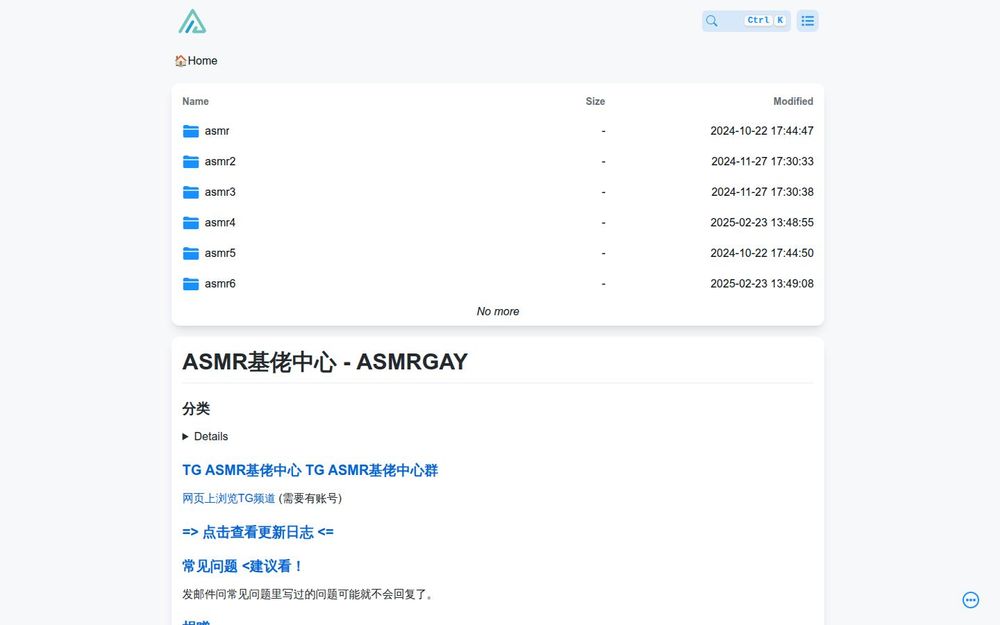Click the folder icon for asmr6
This screenshot has height=625, width=1000.
click(191, 284)
